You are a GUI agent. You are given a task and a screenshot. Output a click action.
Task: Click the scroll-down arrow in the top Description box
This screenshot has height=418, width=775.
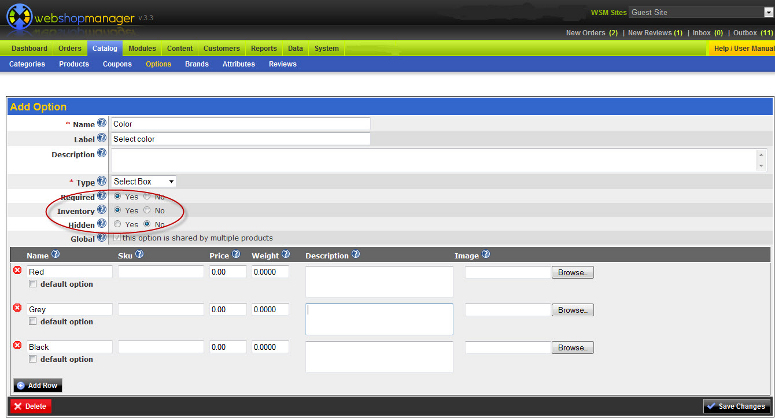761,167
